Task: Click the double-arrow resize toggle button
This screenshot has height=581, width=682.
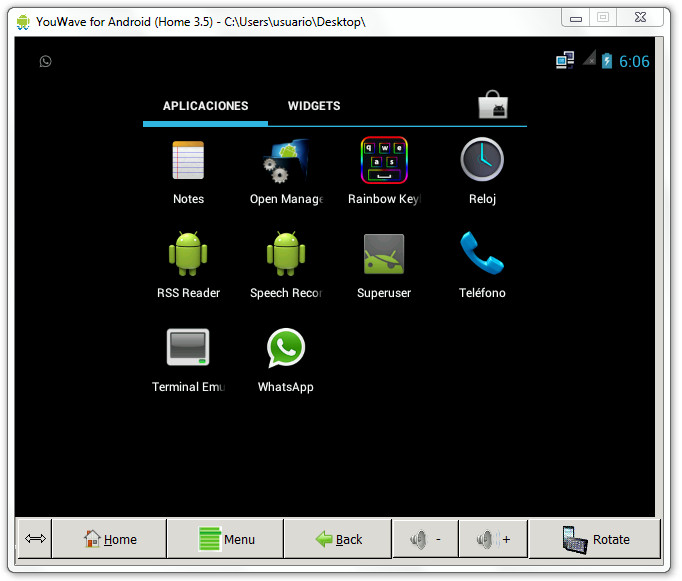Action: pyautogui.click(x=35, y=539)
